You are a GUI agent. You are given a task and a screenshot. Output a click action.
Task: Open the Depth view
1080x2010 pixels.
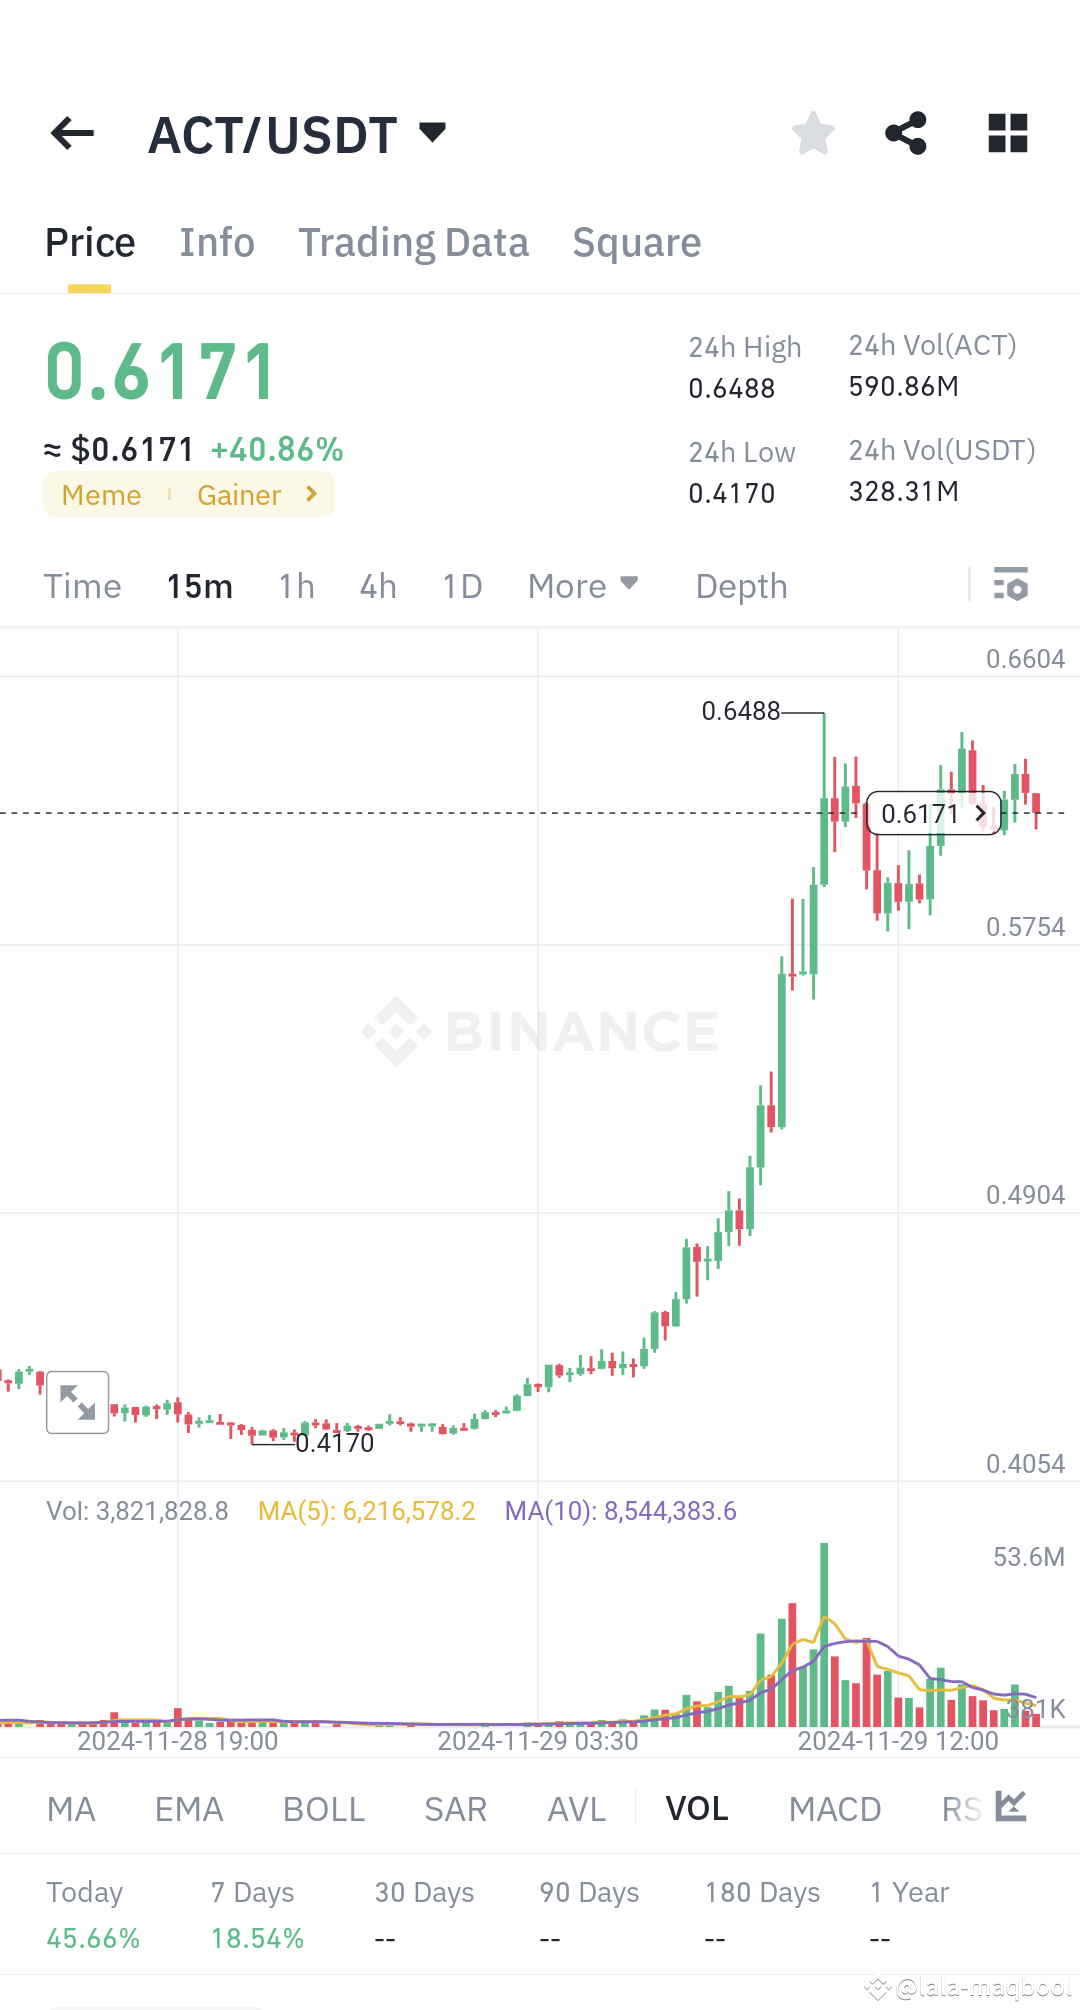[740, 586]
